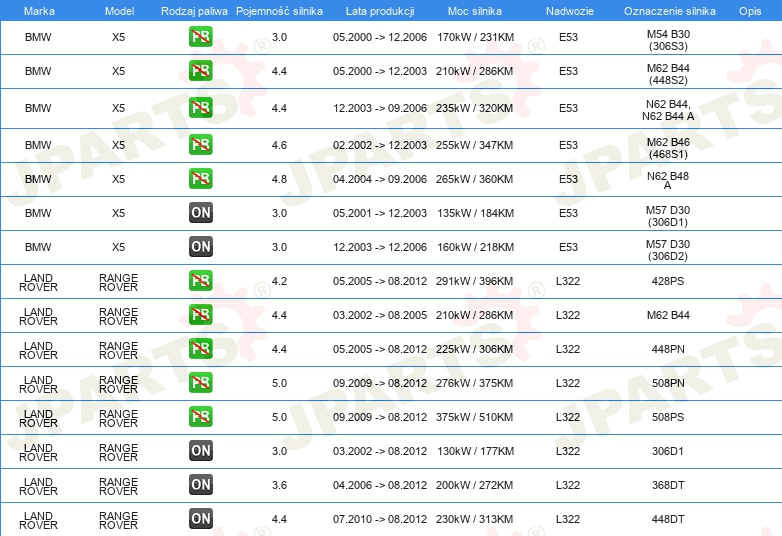Click engine capacity 4.6 cell
Viewport: 782px width, 536px height.
pyautogui.click(x=279, y=145)
